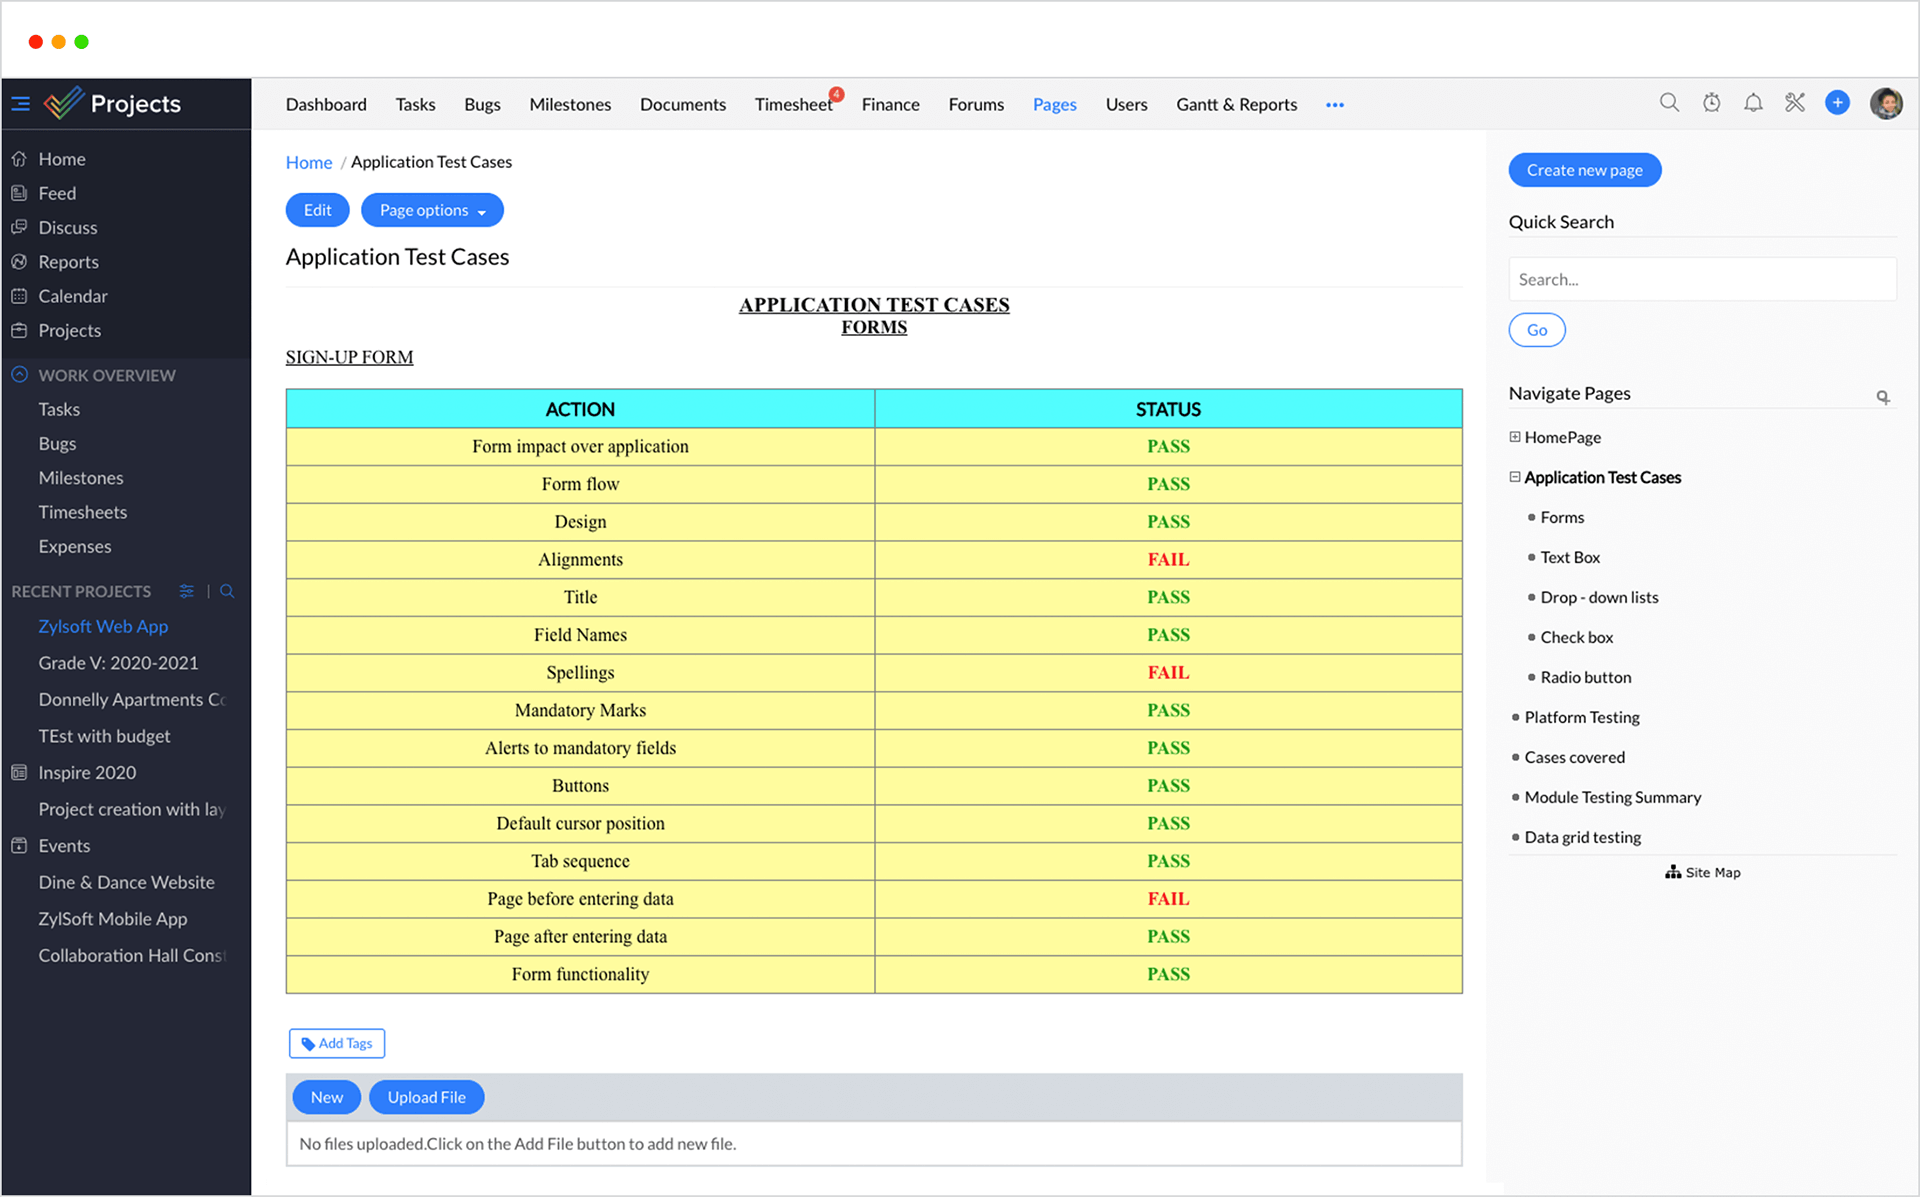The width and height of the screenshot is (1920, 1197).
Task: Open Module Testing Summary page
Action: (1612, 797)
